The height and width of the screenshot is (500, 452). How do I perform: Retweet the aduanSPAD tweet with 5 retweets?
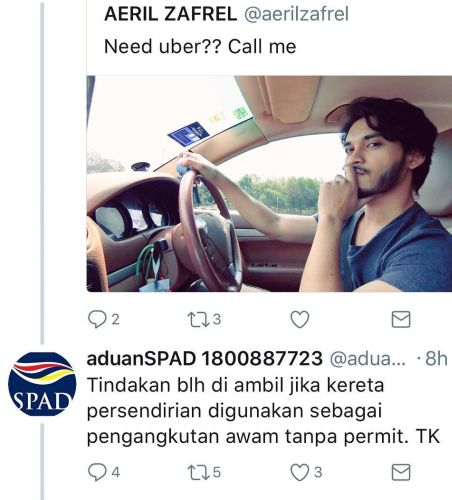coord(199,472)
